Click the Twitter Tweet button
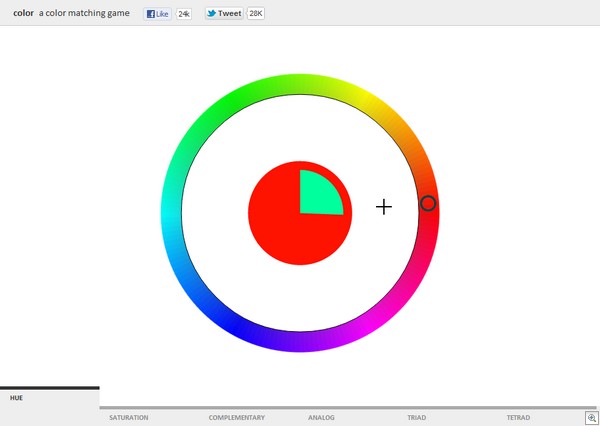This screenshot has width=600, height=426. click(224, 14)
